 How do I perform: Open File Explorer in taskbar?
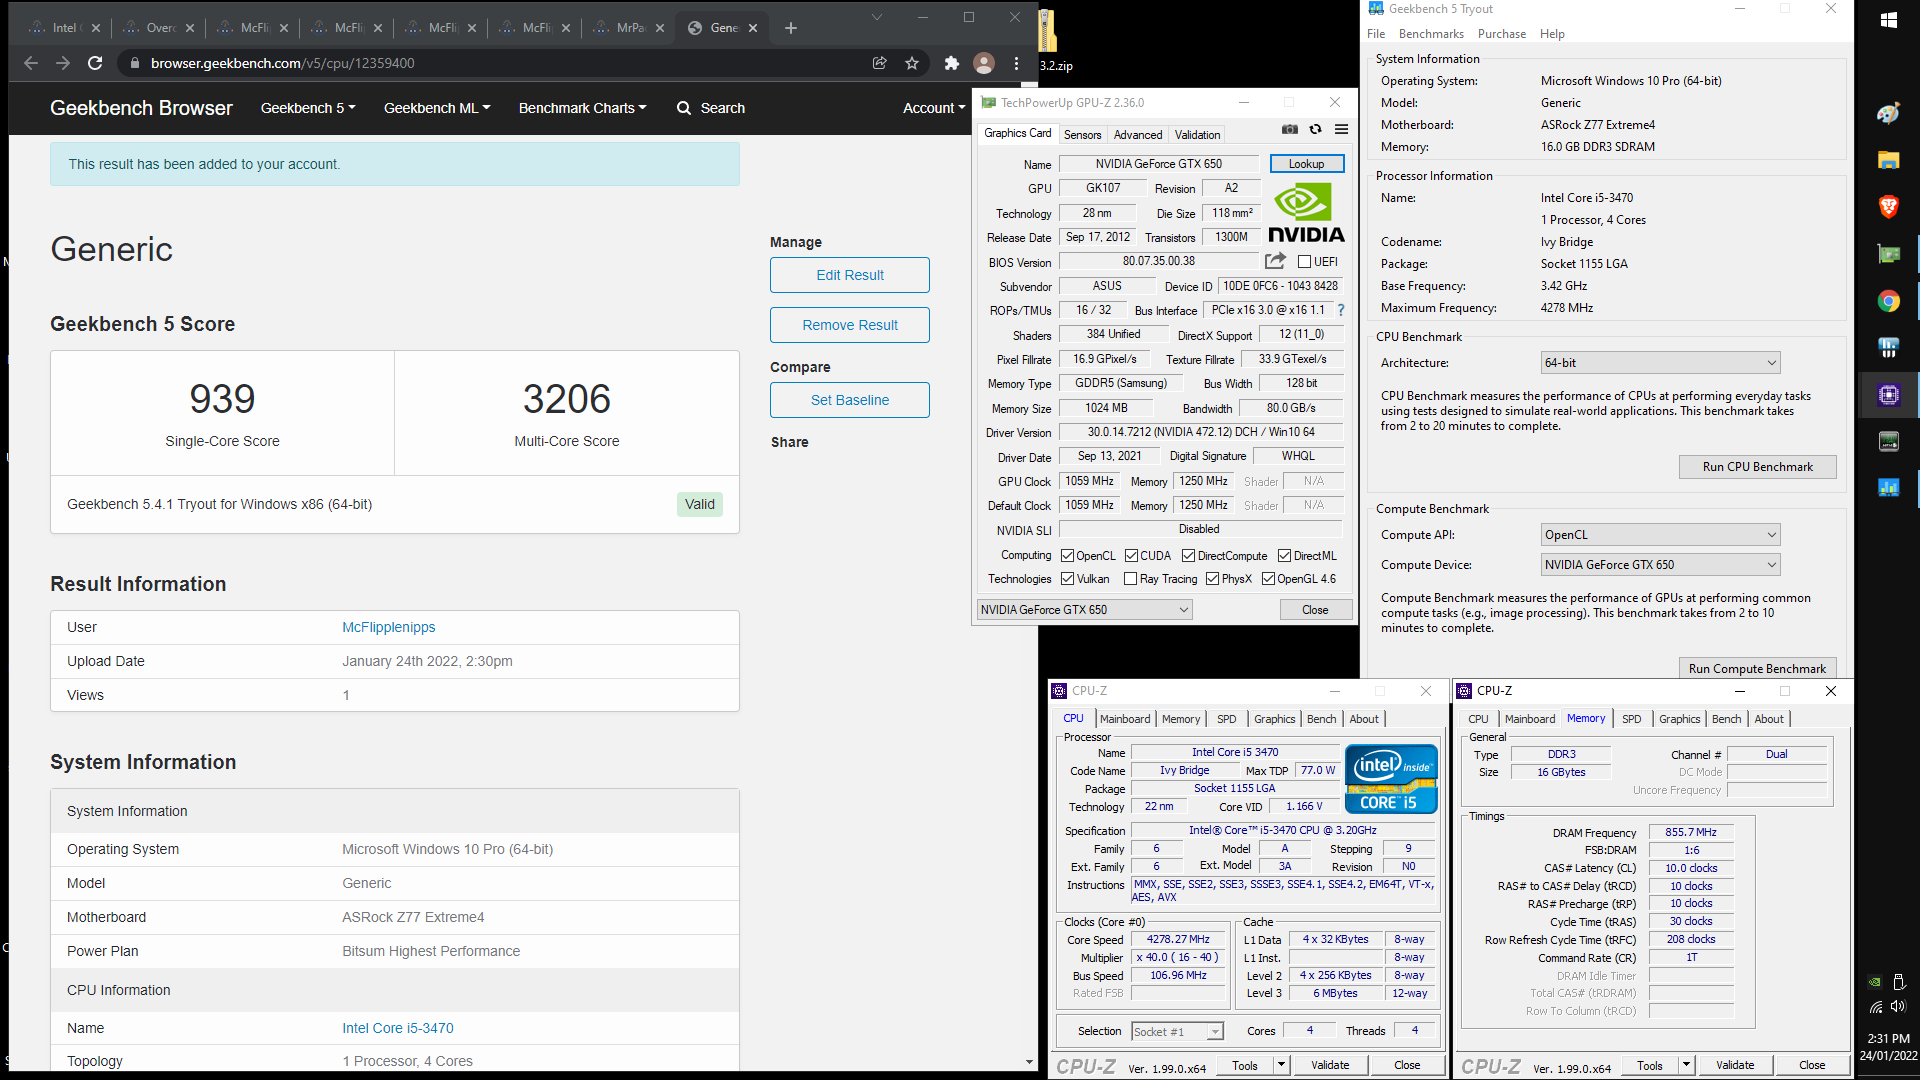(x=1889, y=160)
